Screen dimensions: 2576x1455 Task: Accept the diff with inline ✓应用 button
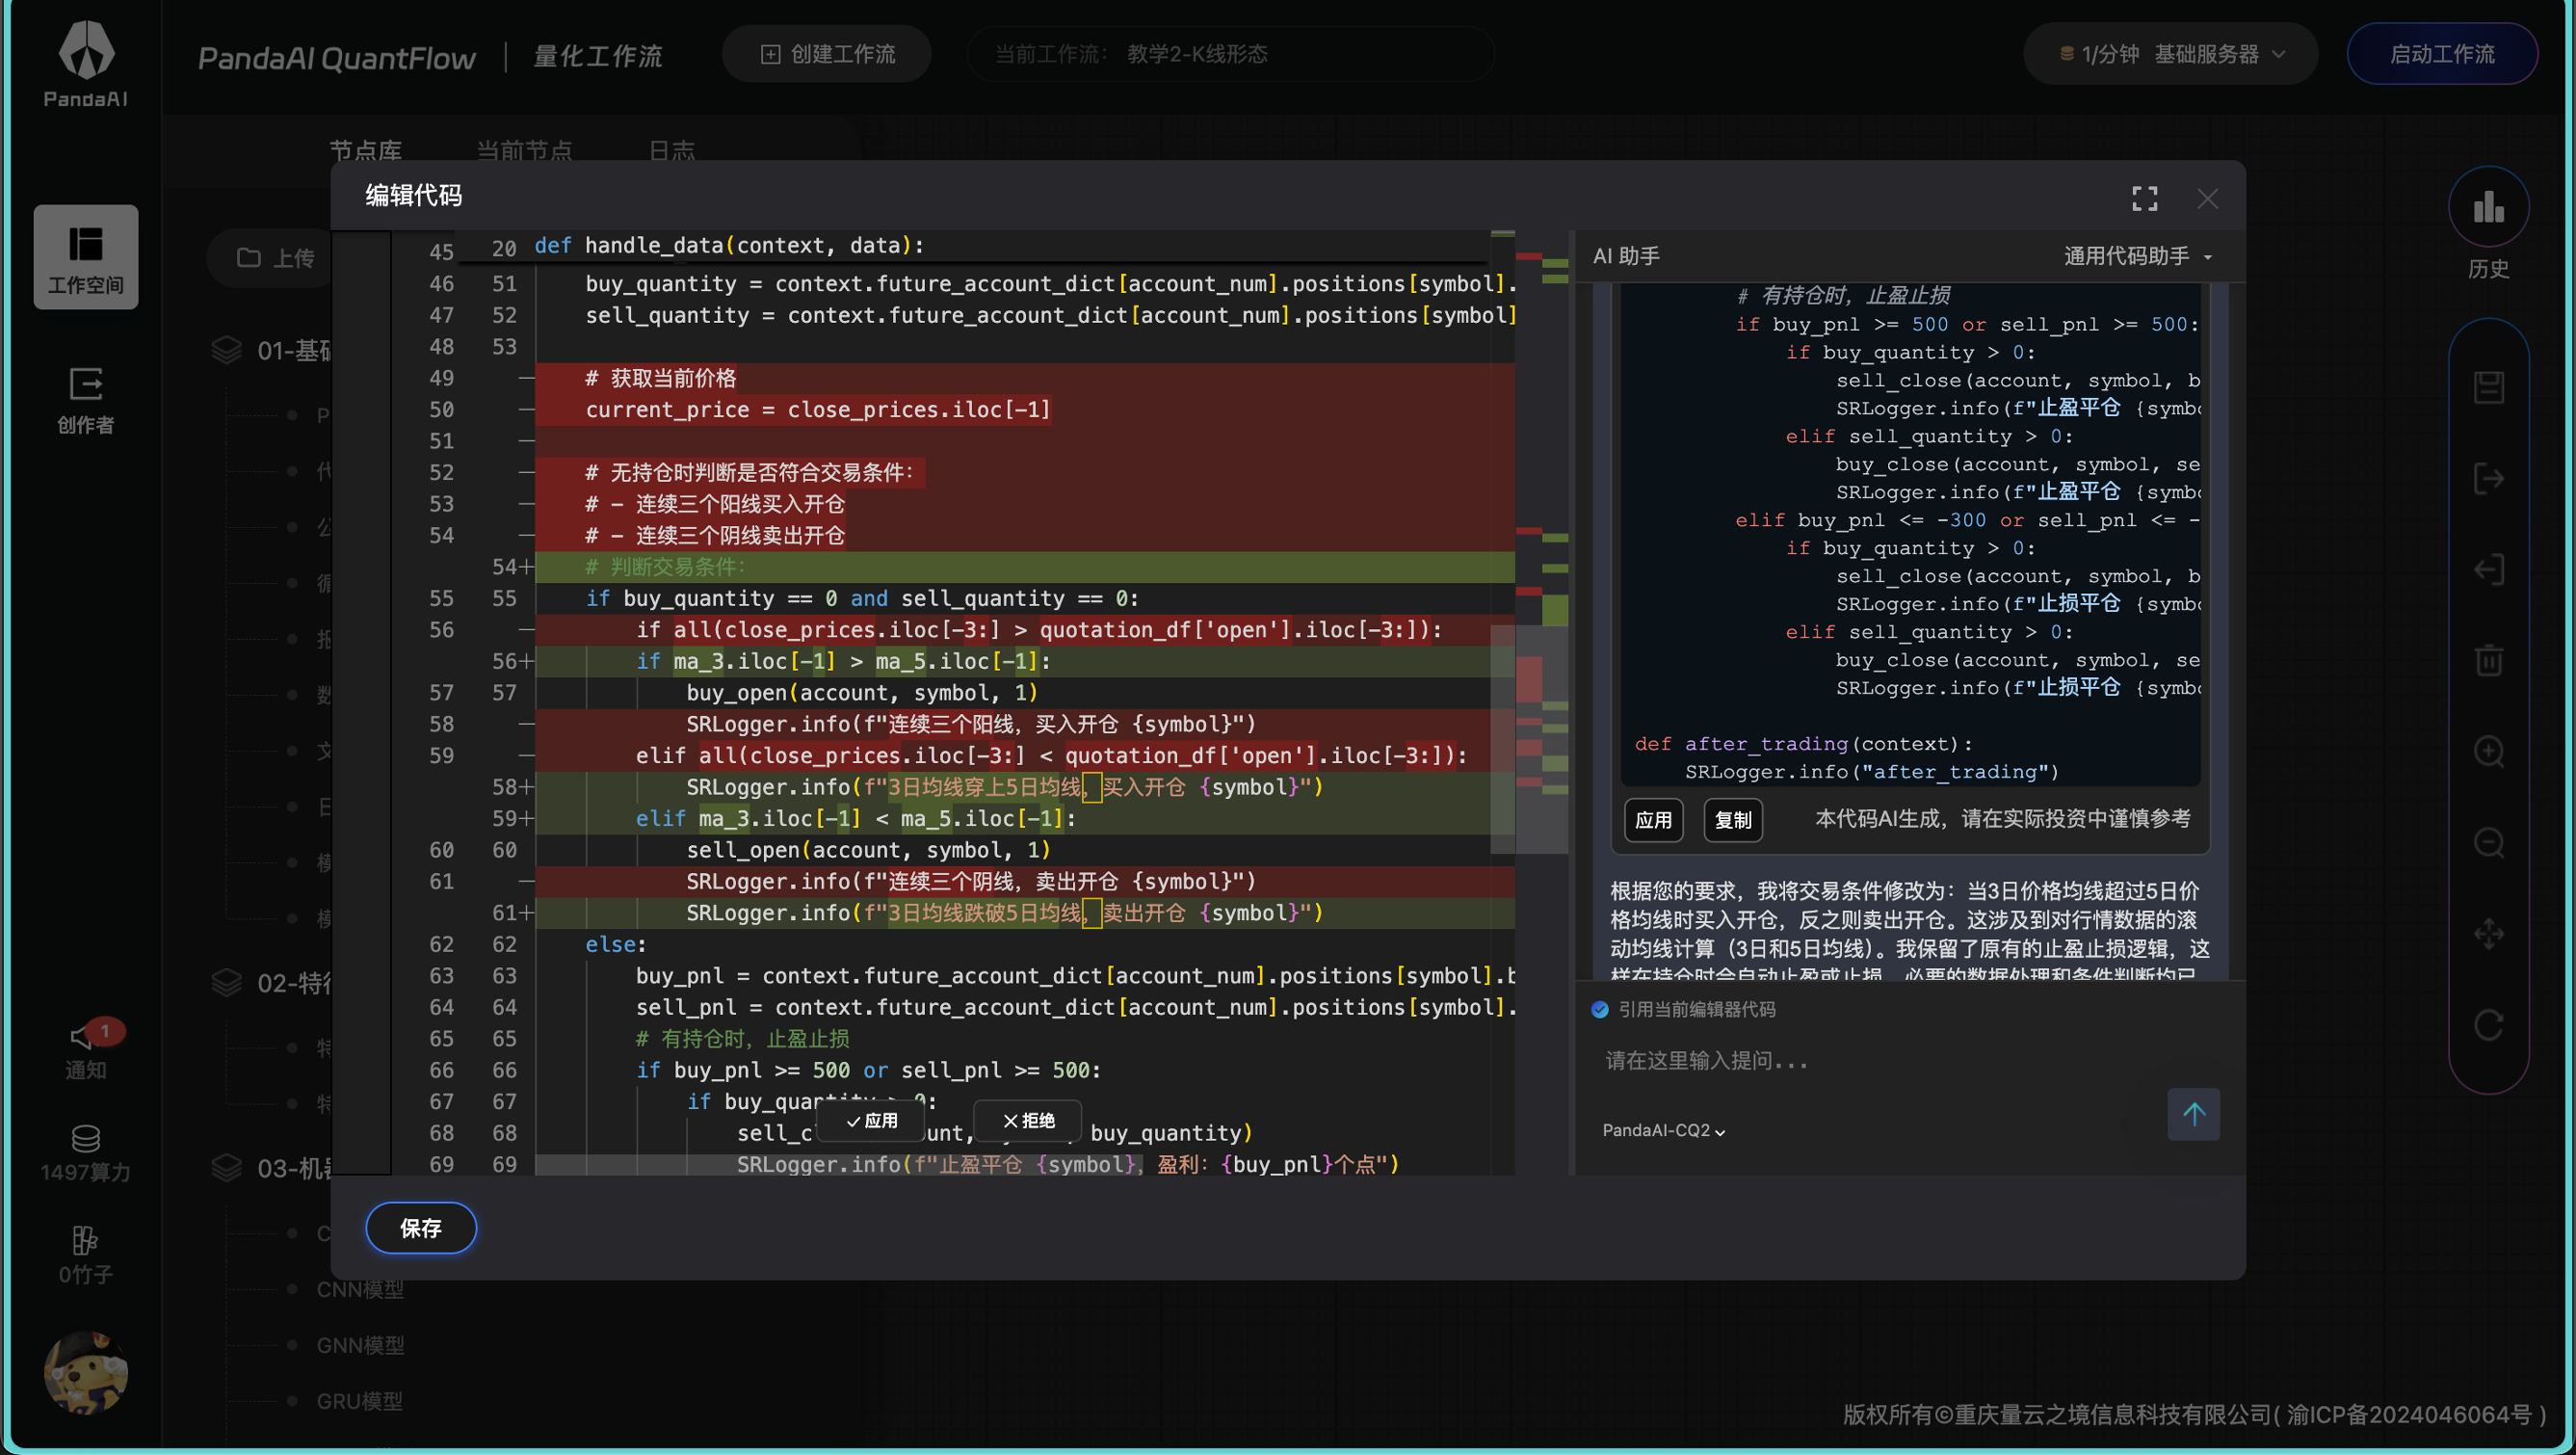pyautogui.click(x=872, y=1120)
